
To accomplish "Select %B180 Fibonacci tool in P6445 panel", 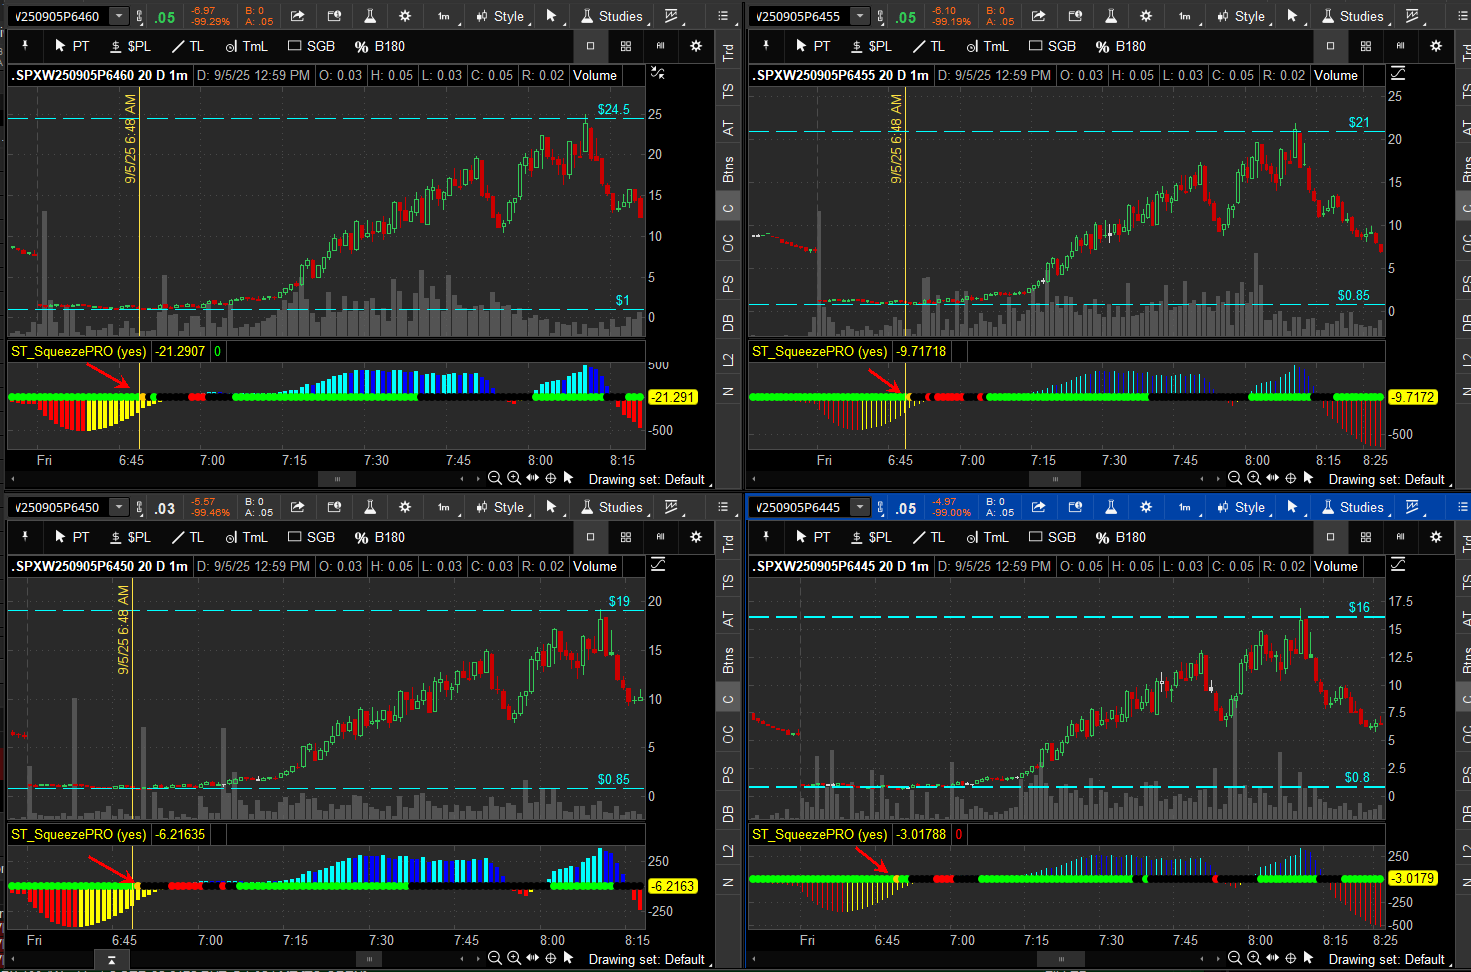I will tap(1120, 537).
